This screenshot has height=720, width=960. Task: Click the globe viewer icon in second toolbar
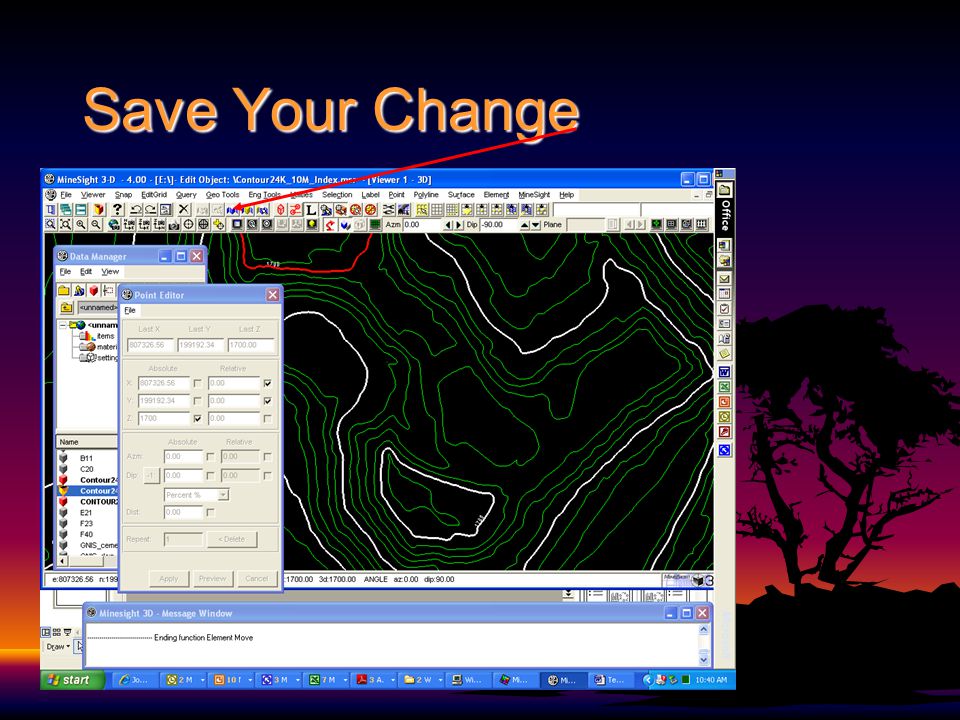[x=114, y=225]
